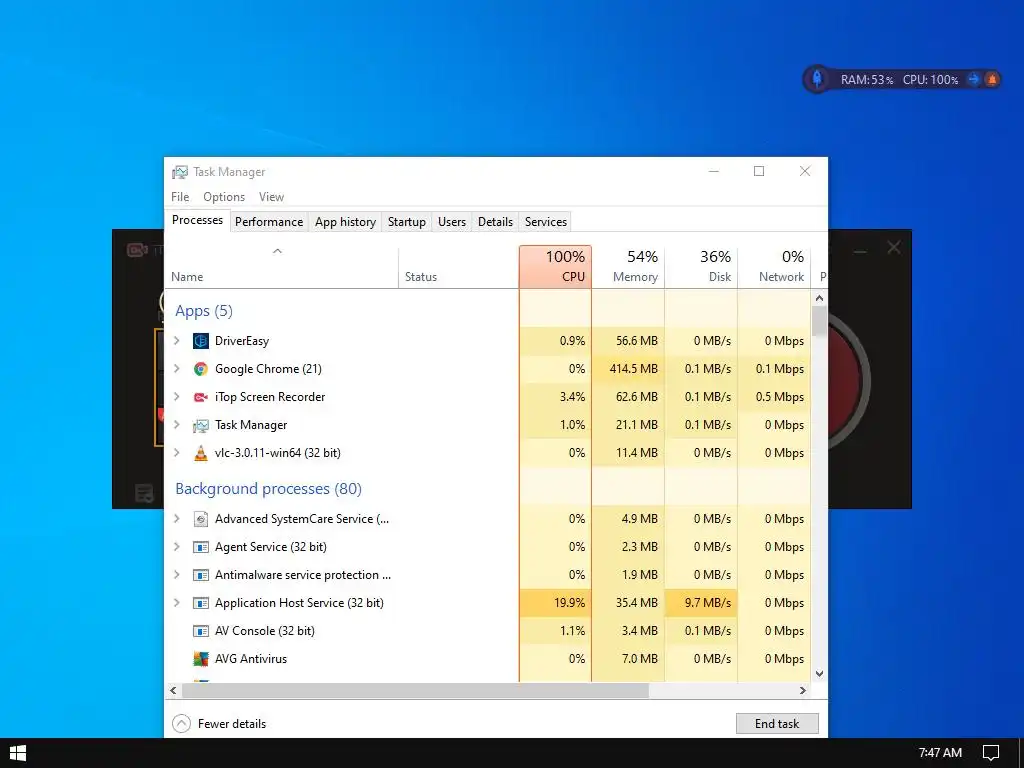Click Fewer details toggle
Viewport: 1024px width, 768px height.
219,724
